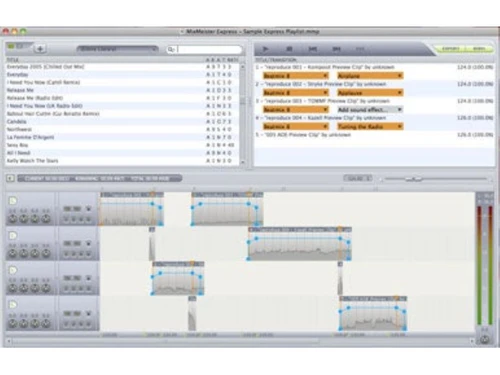
Task: Click the stop button in the playlist toolbar
Action: tap(289, 49)
